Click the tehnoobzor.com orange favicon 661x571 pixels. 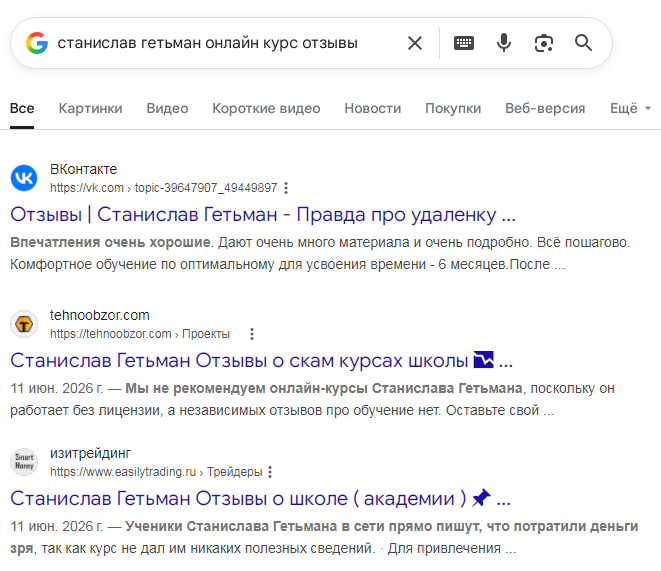point(24,324)
